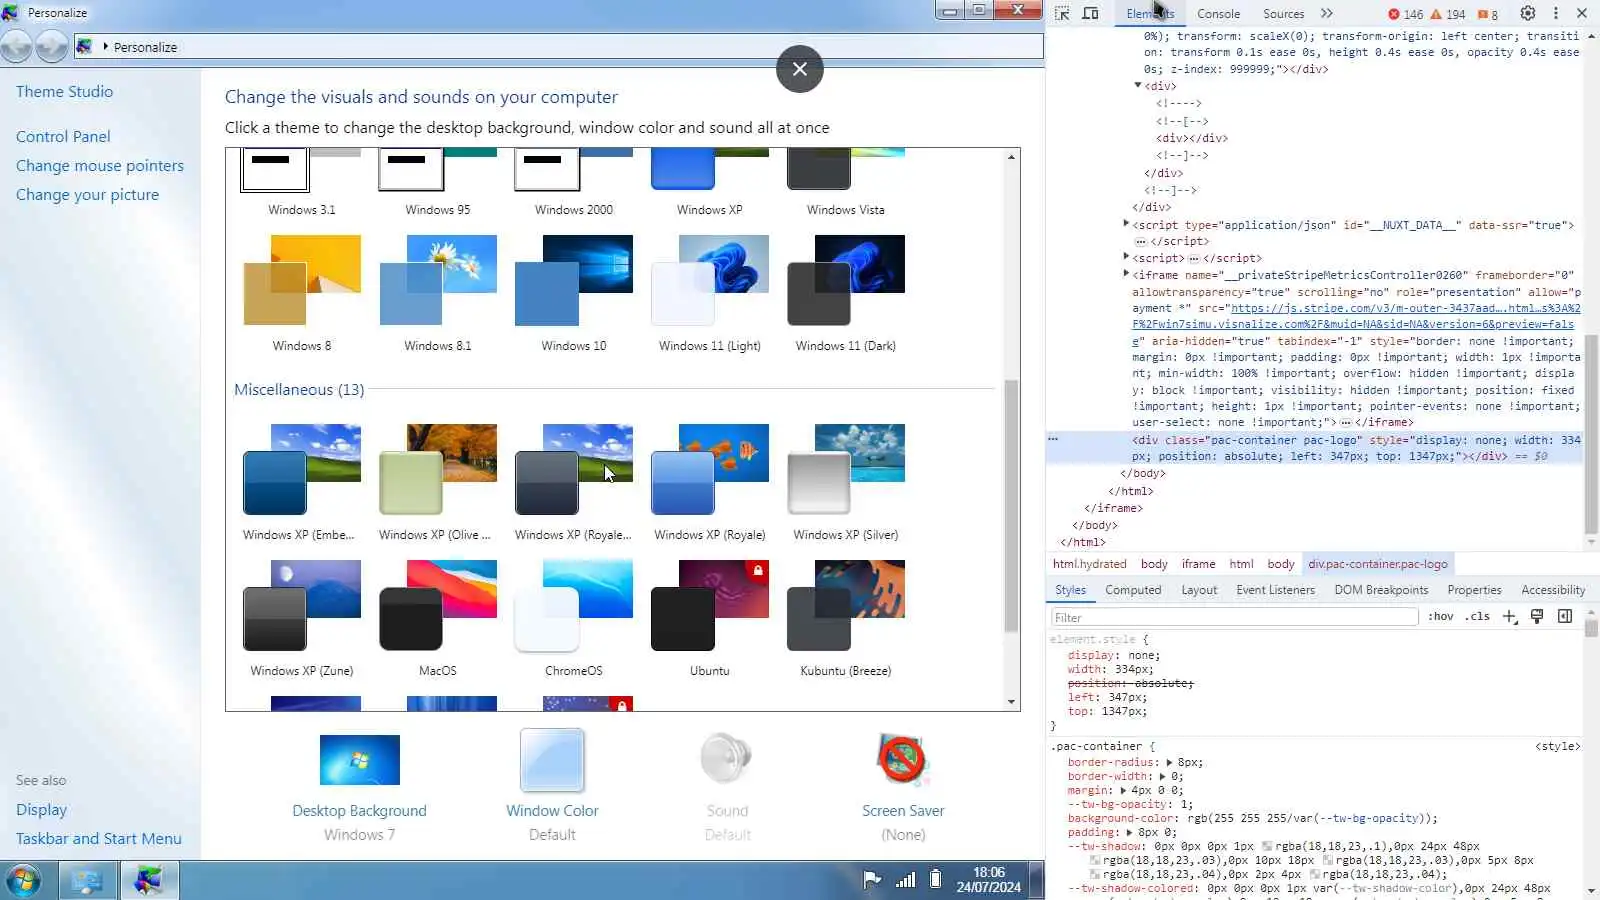Toggle the :hov element state panel
This screenshot has height=900, width=1600.
(1441, 617)
